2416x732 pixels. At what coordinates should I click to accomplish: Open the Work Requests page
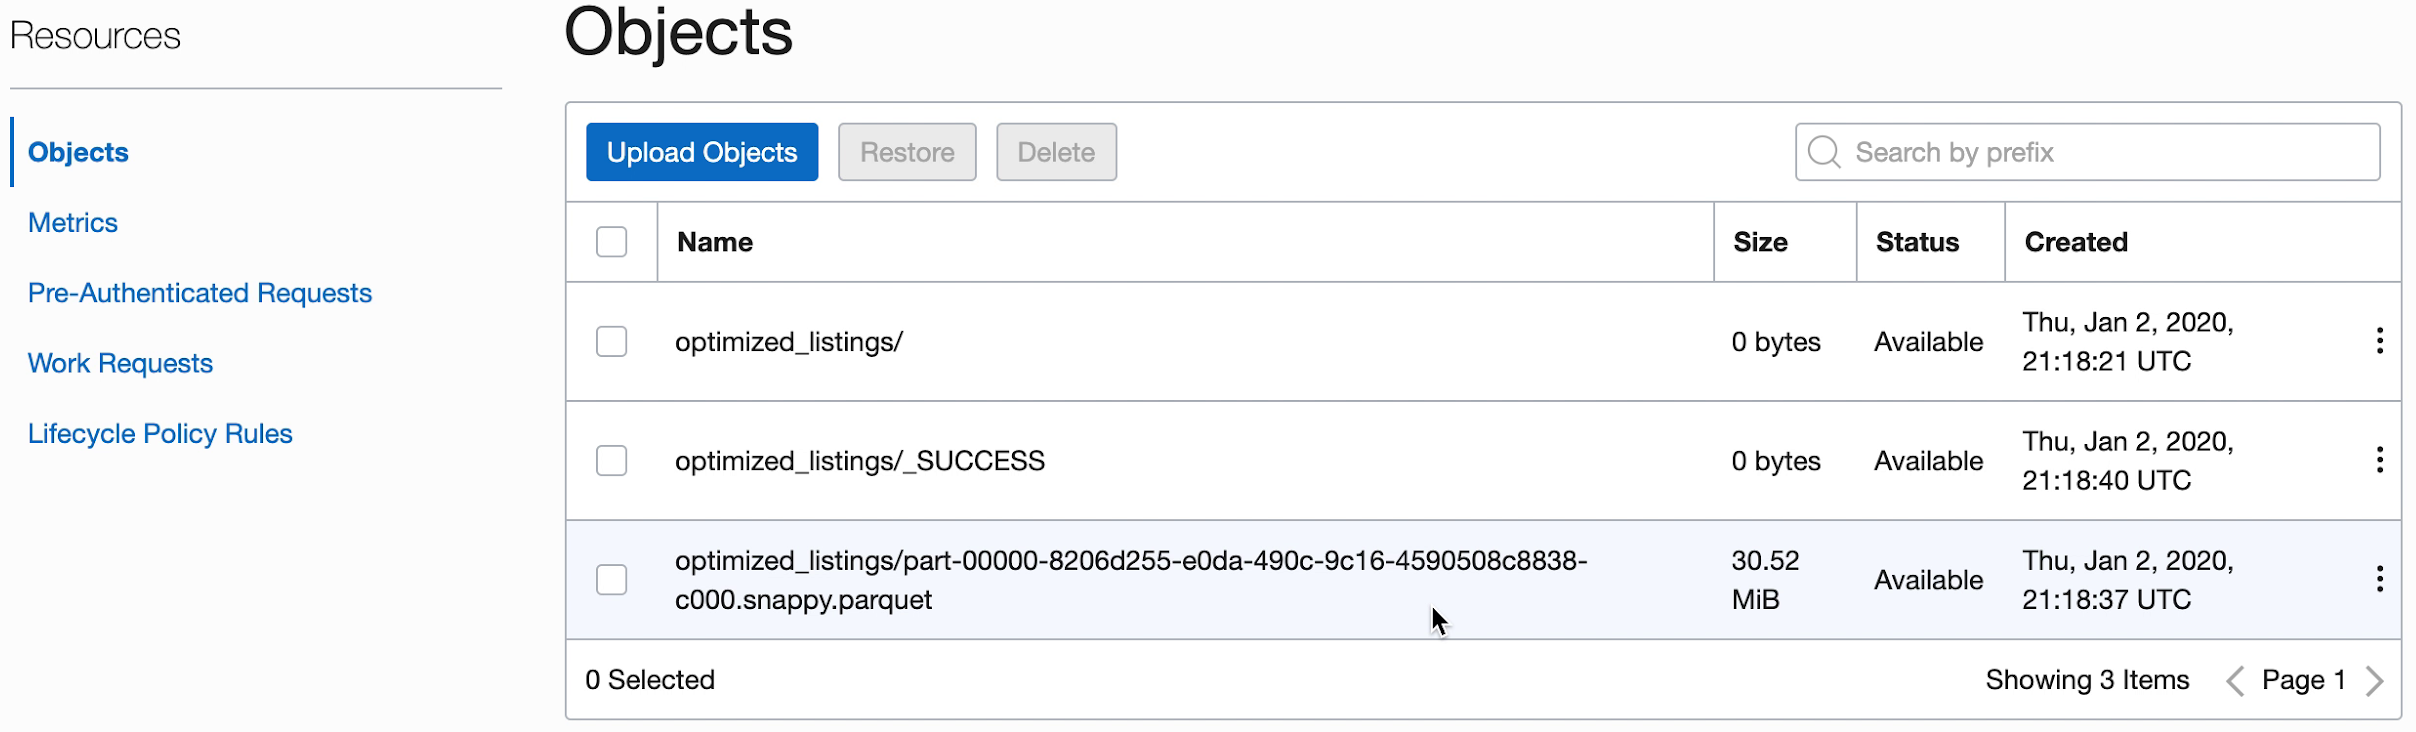[119, 362]
